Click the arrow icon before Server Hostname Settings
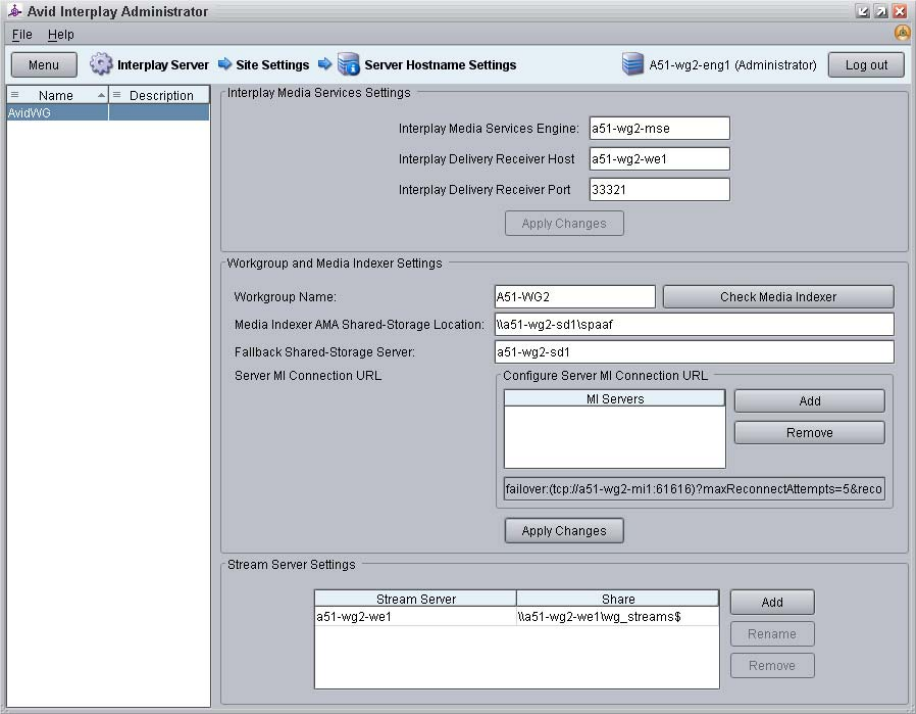This screenshot has width=916, height=714. click(325, 64)
